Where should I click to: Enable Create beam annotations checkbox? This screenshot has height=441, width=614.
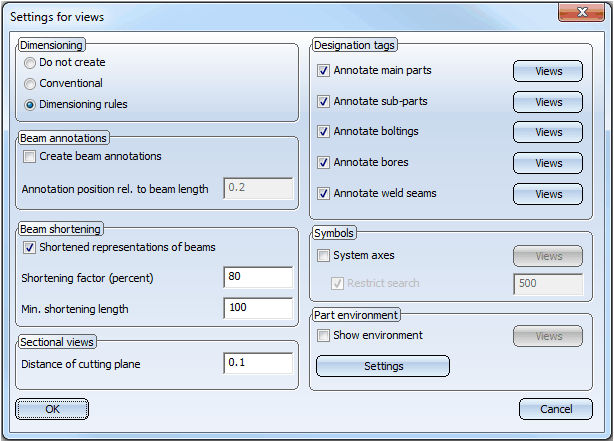pos(30,157)
